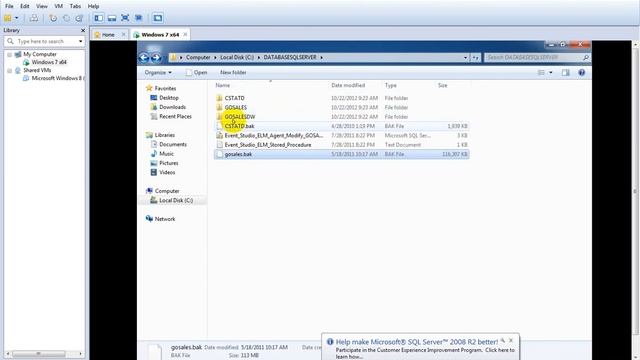Viewport: 640px width, 360px height.
Task: Open the Edit menu
Action: (x=24, y=6)
